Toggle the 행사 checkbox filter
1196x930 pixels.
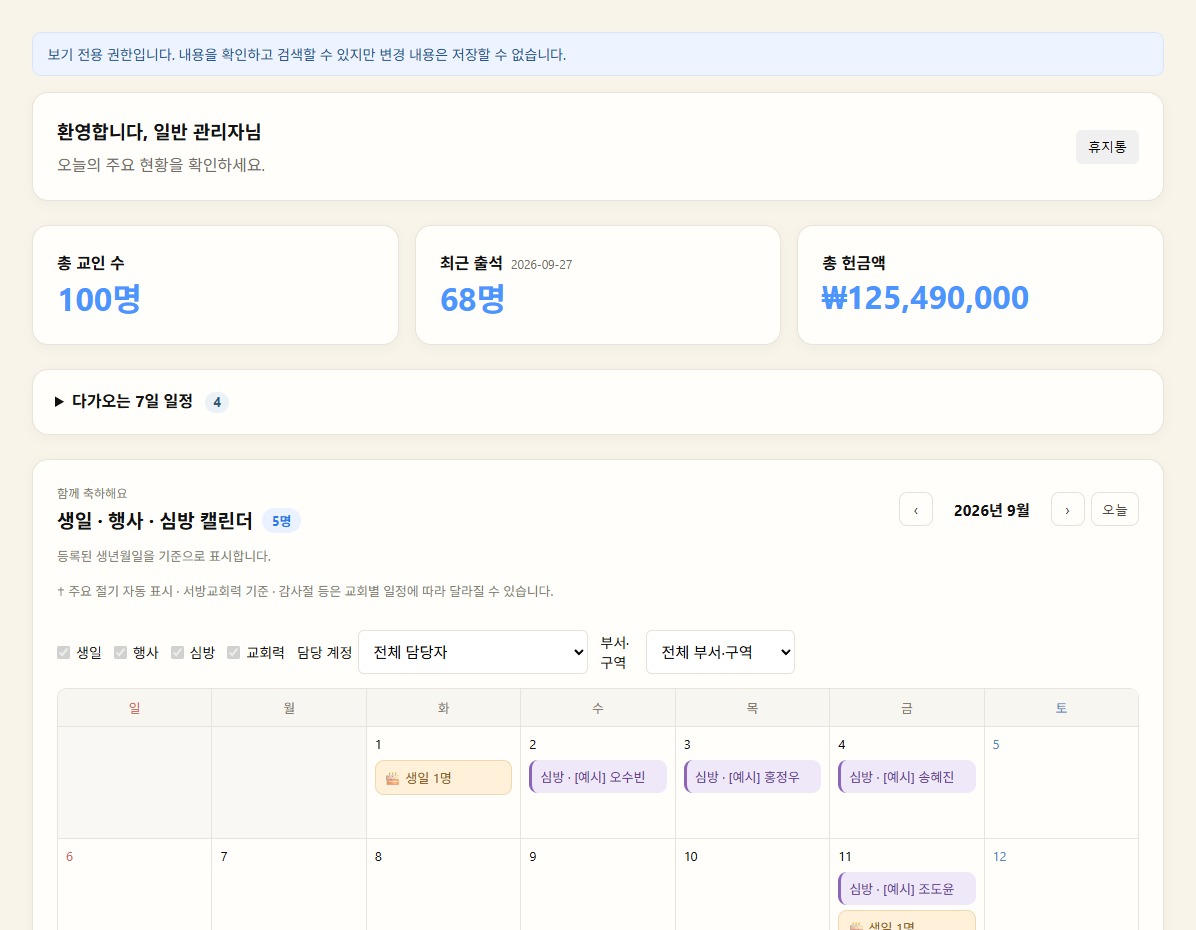click(x=120, y=652)
